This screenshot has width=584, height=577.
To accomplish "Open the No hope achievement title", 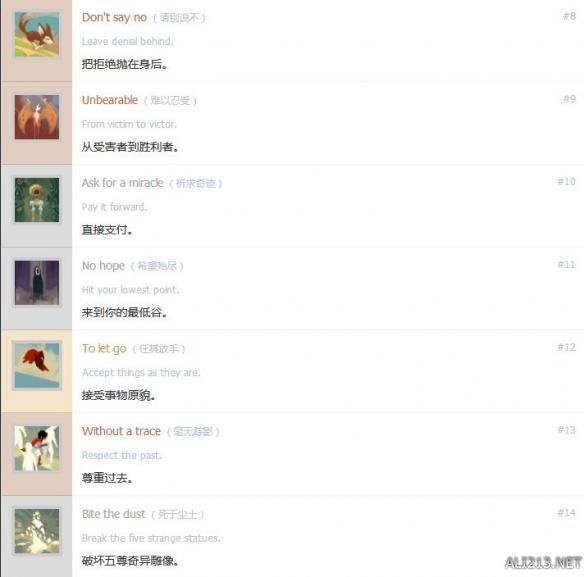I will coord(103,266).
